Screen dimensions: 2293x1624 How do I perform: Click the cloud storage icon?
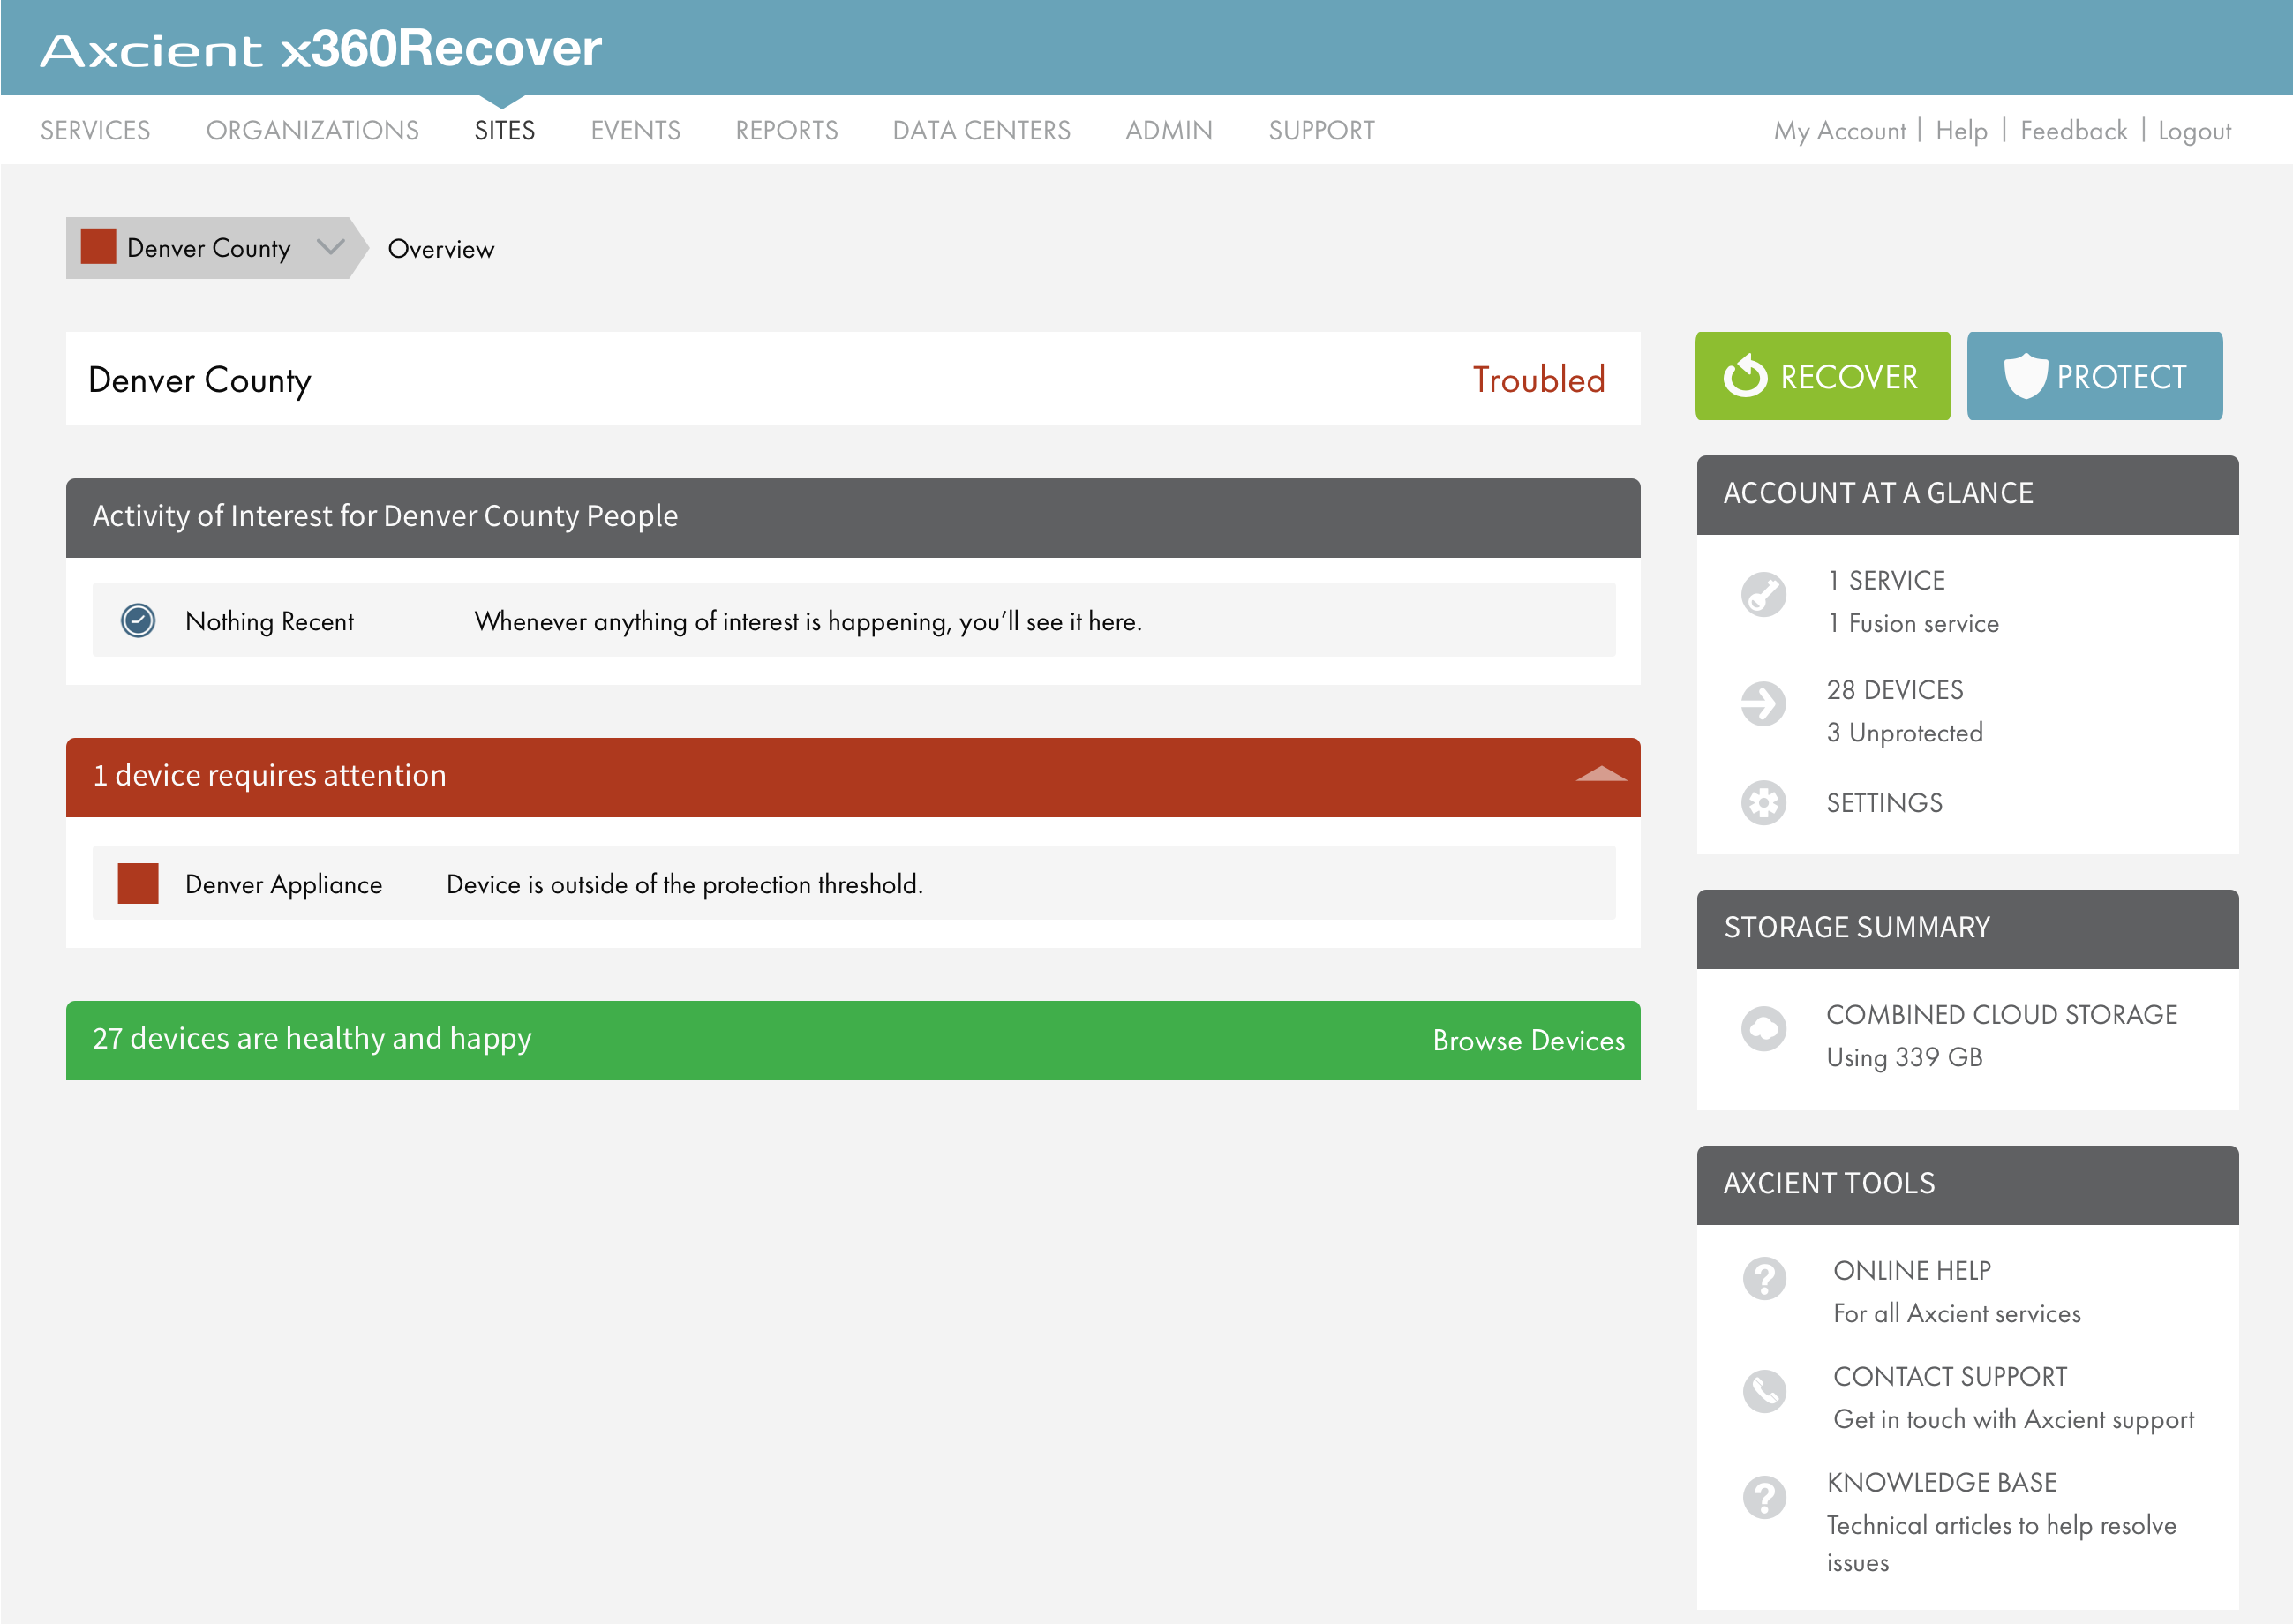[1763, 1028]
